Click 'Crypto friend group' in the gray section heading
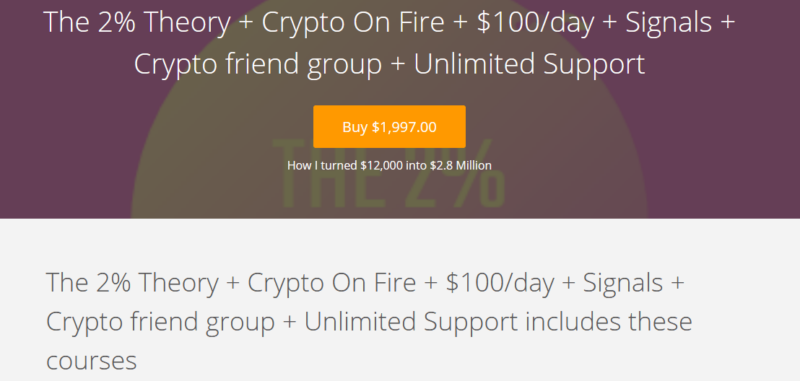This screenshot has height=381, width=800. coord(160,322)
